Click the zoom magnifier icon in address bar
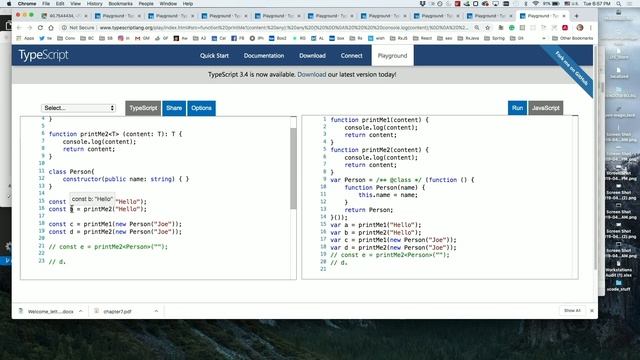The height and width of the screenshot is (360, 640). [477, 28]
